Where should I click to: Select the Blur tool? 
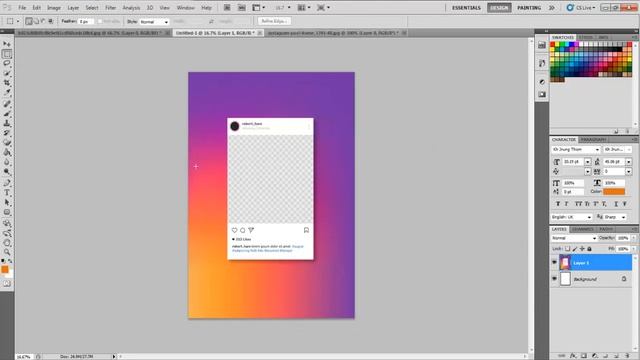tap(7, 162)
